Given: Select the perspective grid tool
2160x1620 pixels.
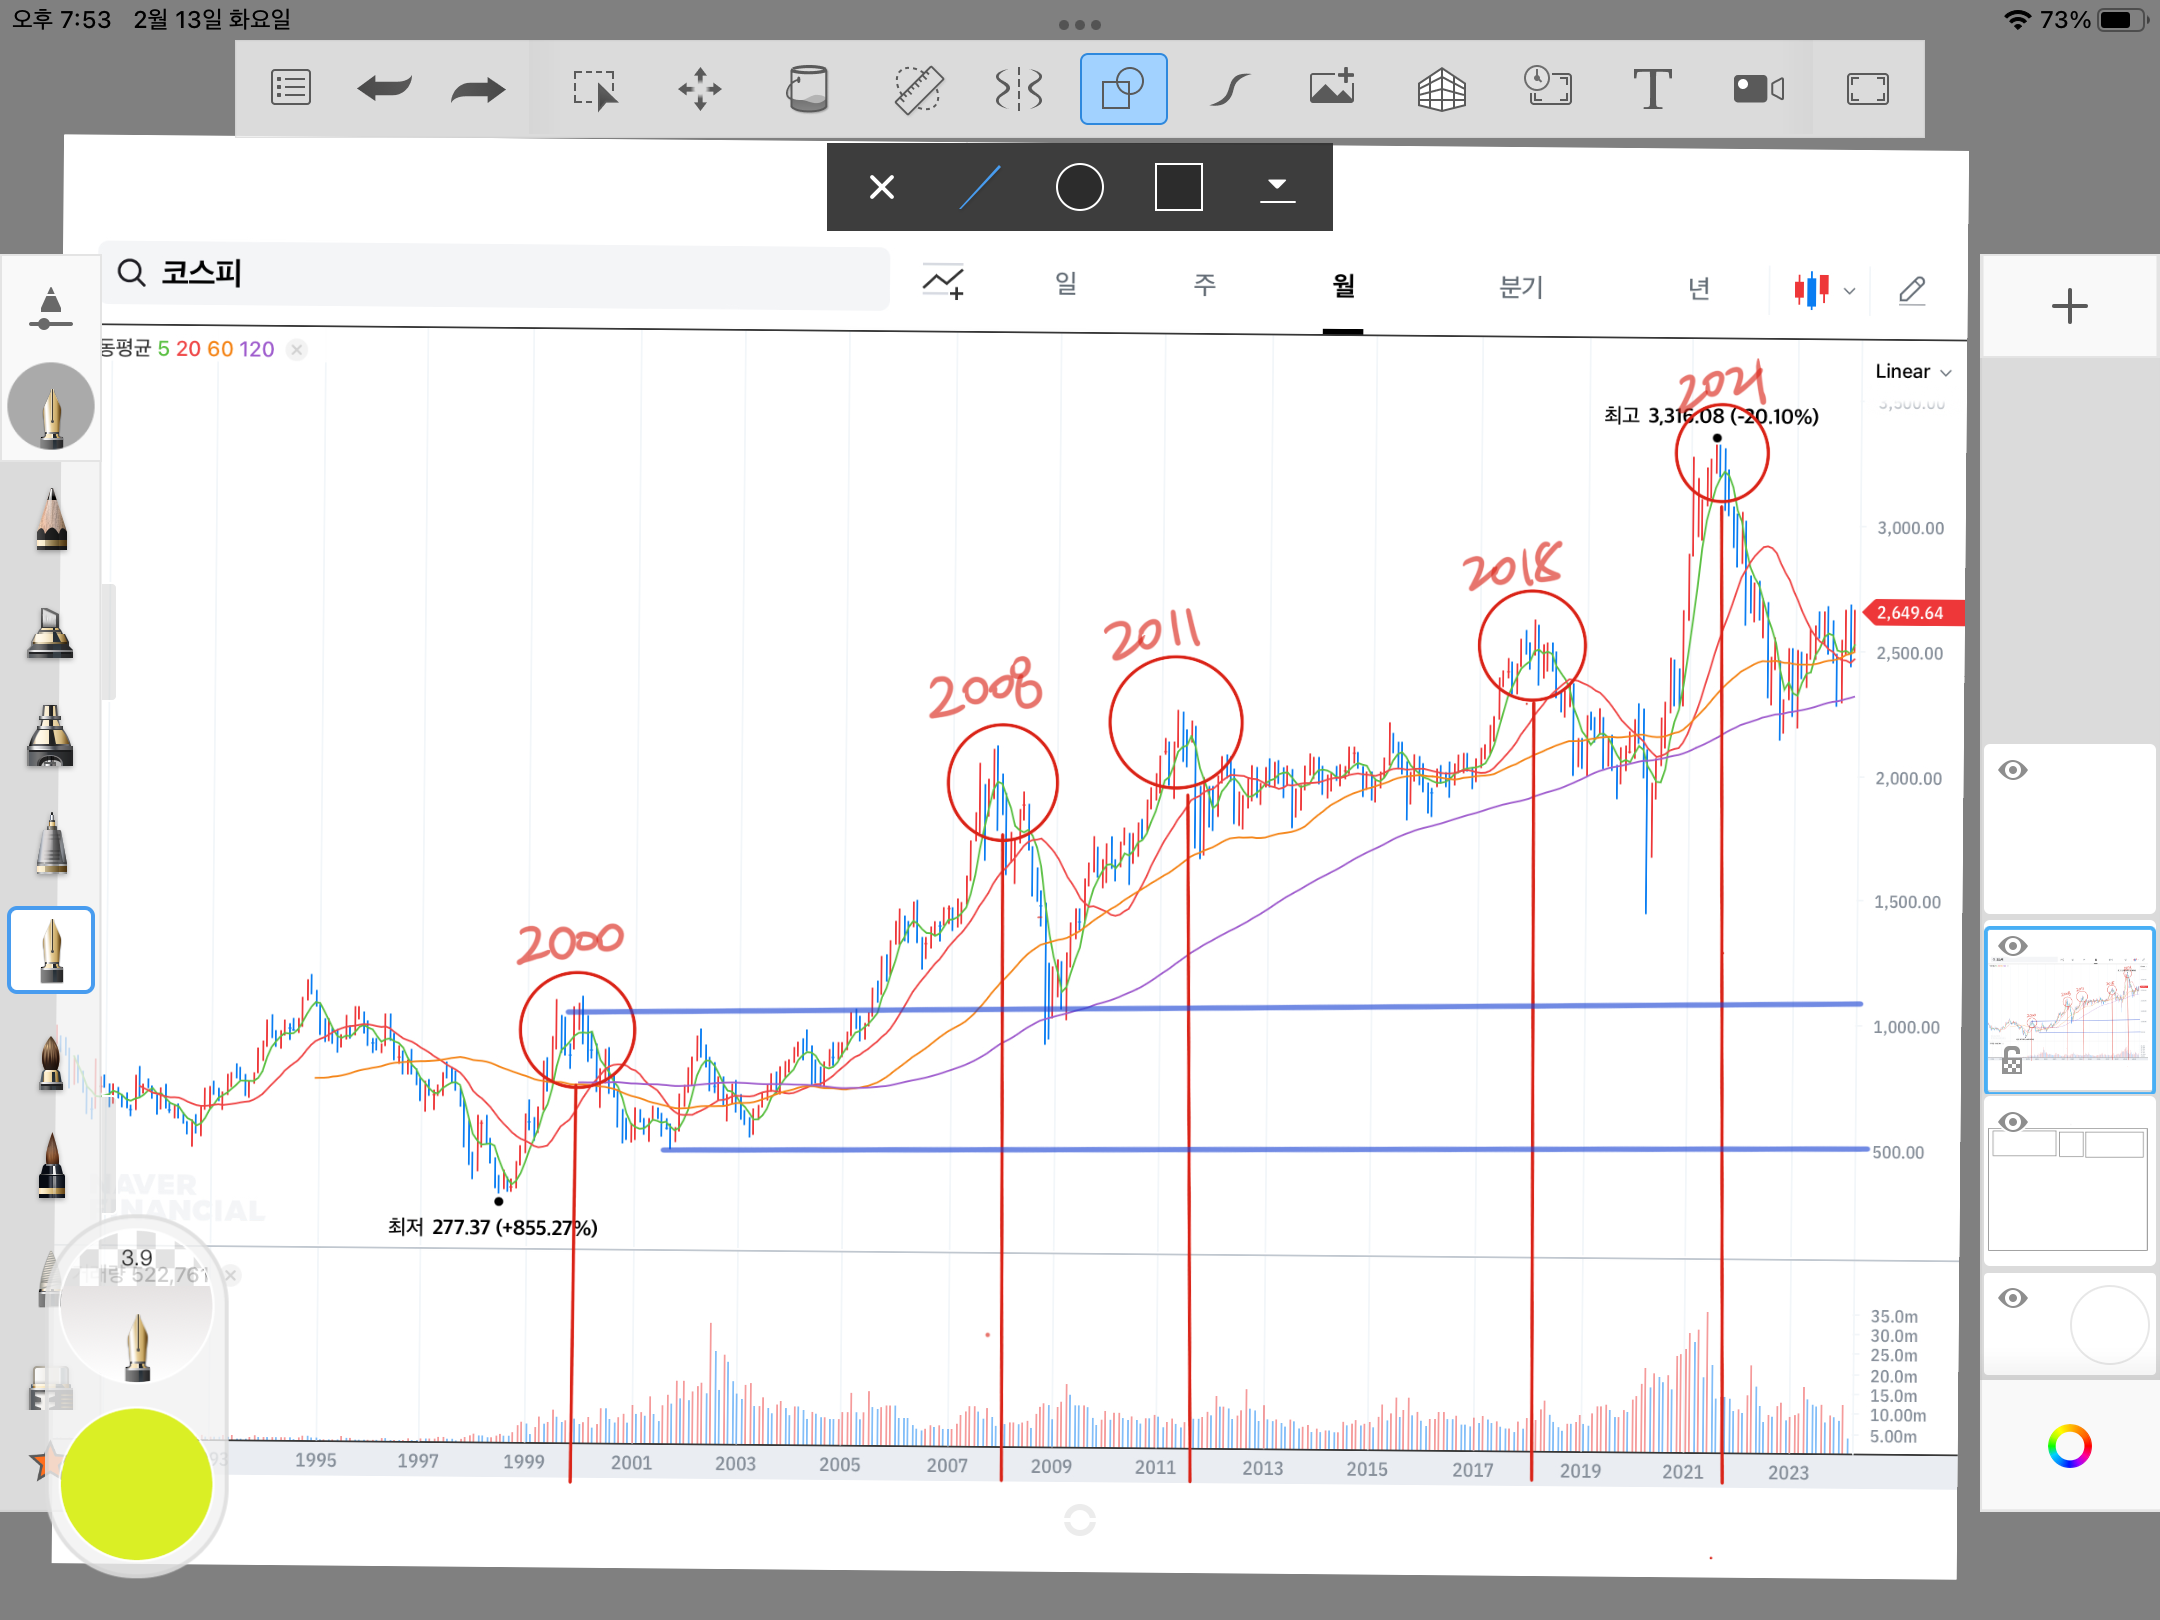Looking at the screenshot, I should (x=1441, y=89).
